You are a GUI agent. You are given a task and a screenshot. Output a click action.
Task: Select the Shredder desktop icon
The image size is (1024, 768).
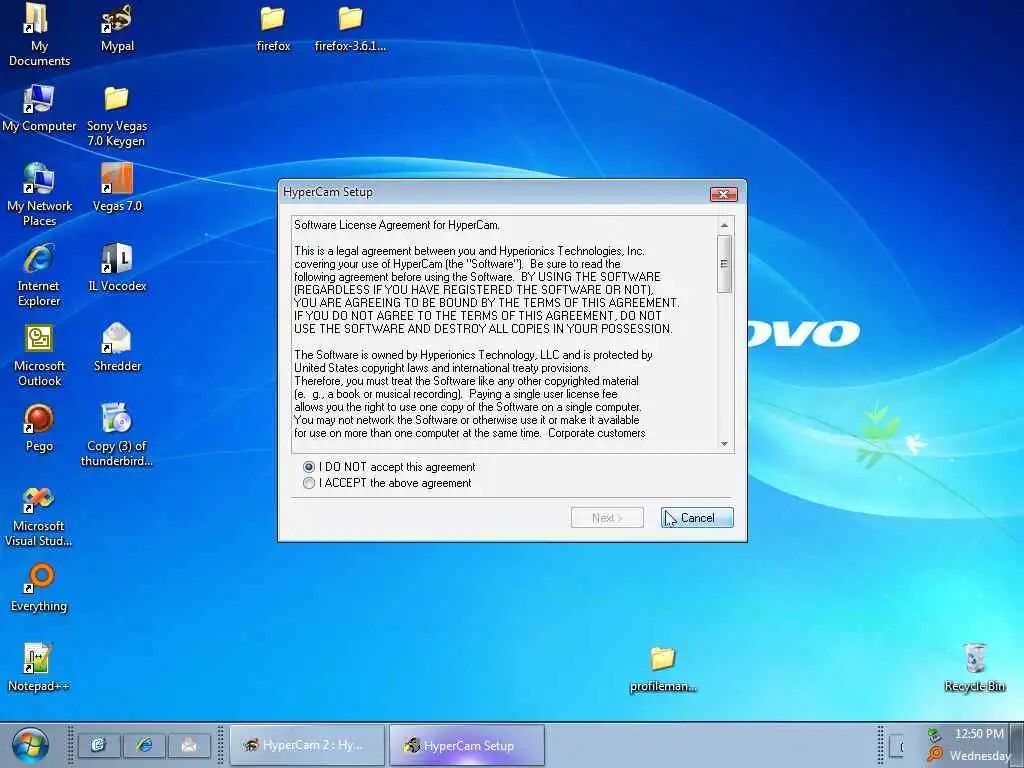[117, 347]
